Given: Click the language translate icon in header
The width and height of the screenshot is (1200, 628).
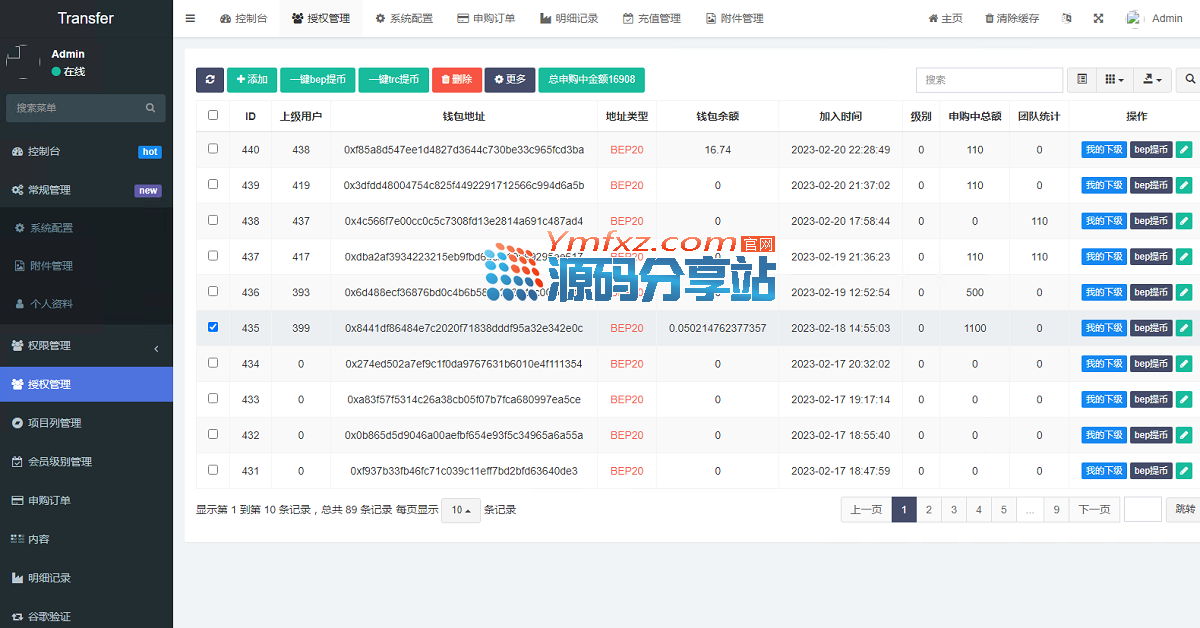Looking at the screenshot, I should [1067, 19].
